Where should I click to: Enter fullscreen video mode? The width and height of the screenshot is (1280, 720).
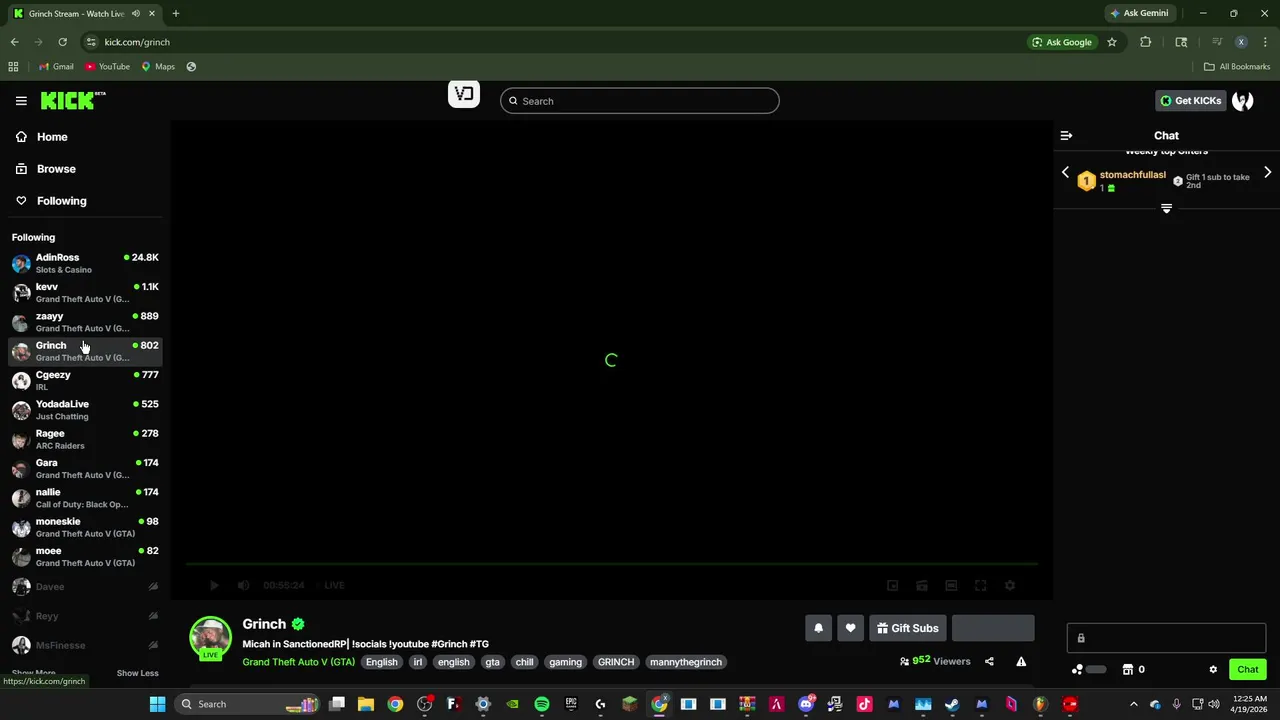(981, 585)
